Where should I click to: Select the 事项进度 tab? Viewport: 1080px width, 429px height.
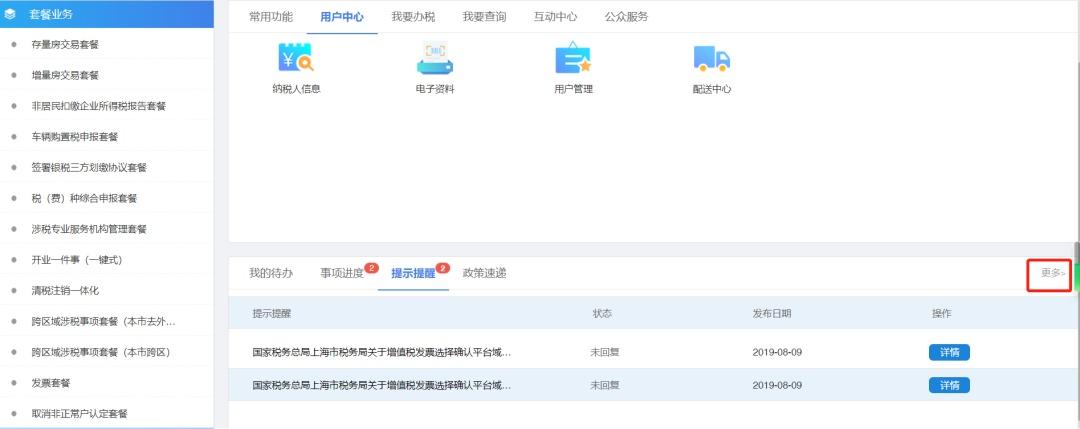pos(342,273)
